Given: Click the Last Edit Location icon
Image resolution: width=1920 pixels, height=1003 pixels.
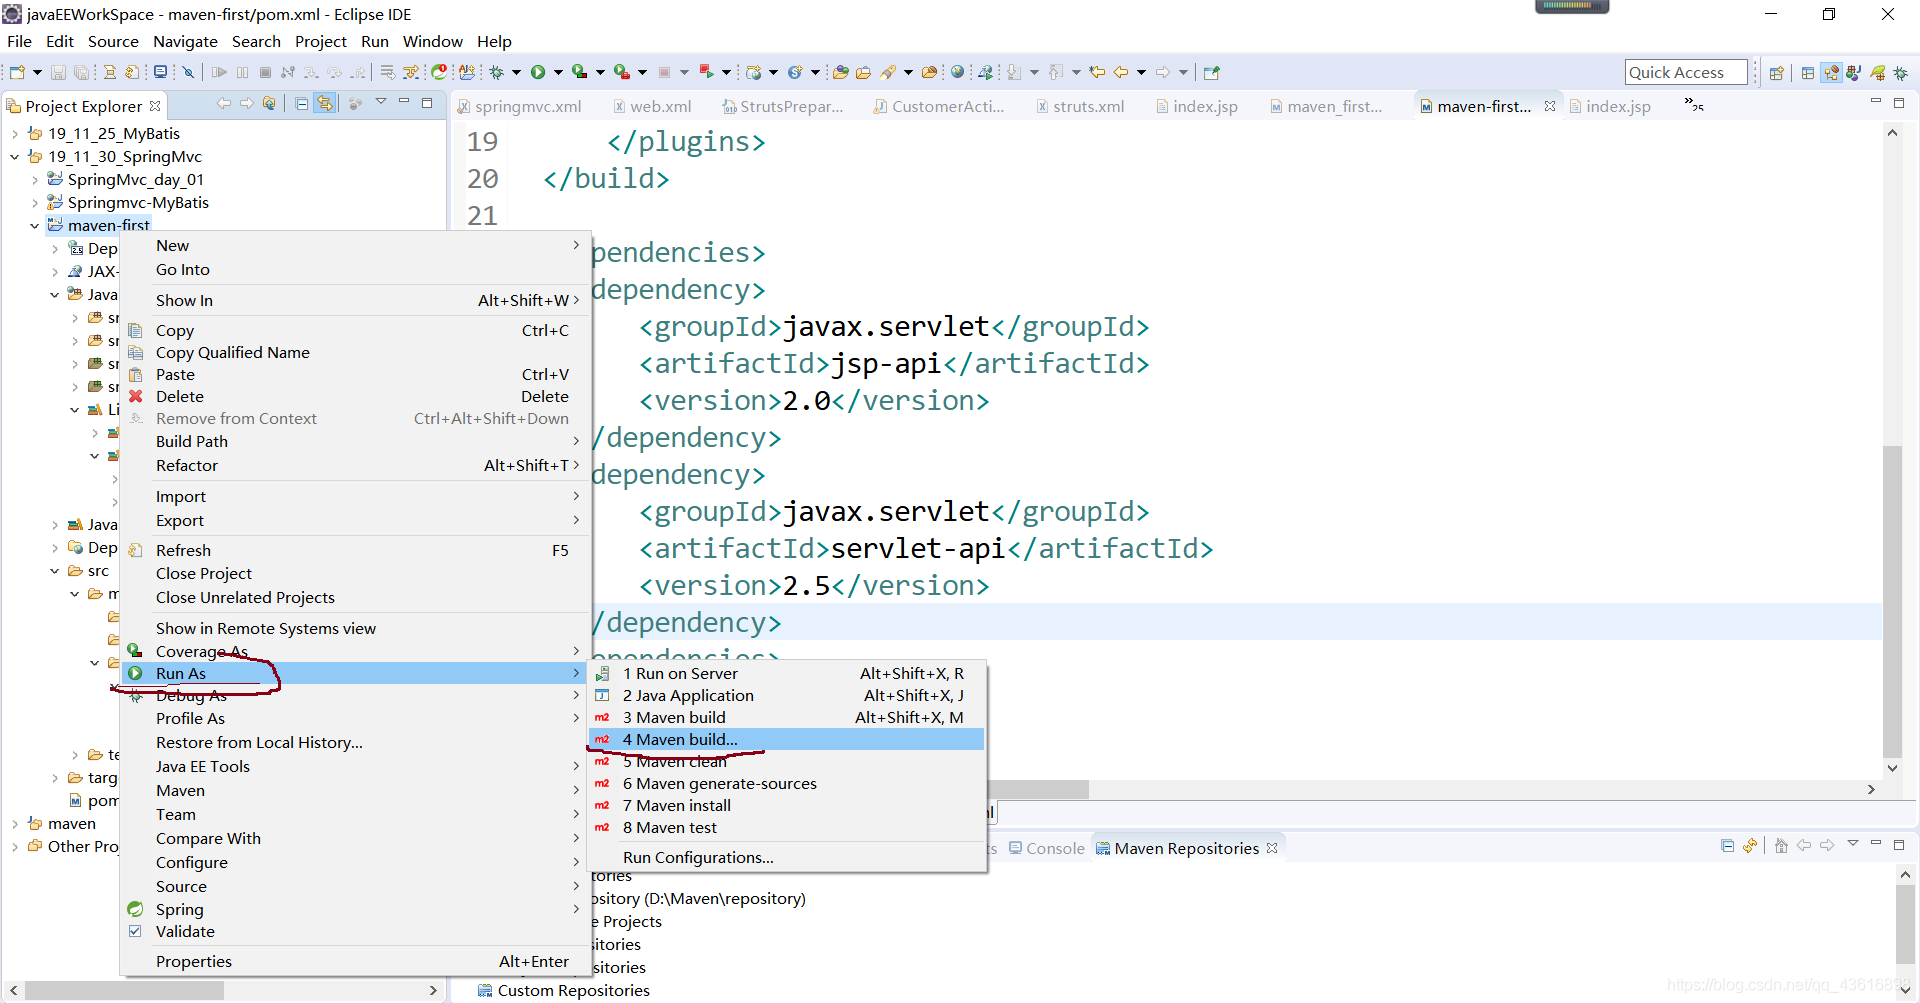Looking at the screenshot, I should tap(1097, 72).
